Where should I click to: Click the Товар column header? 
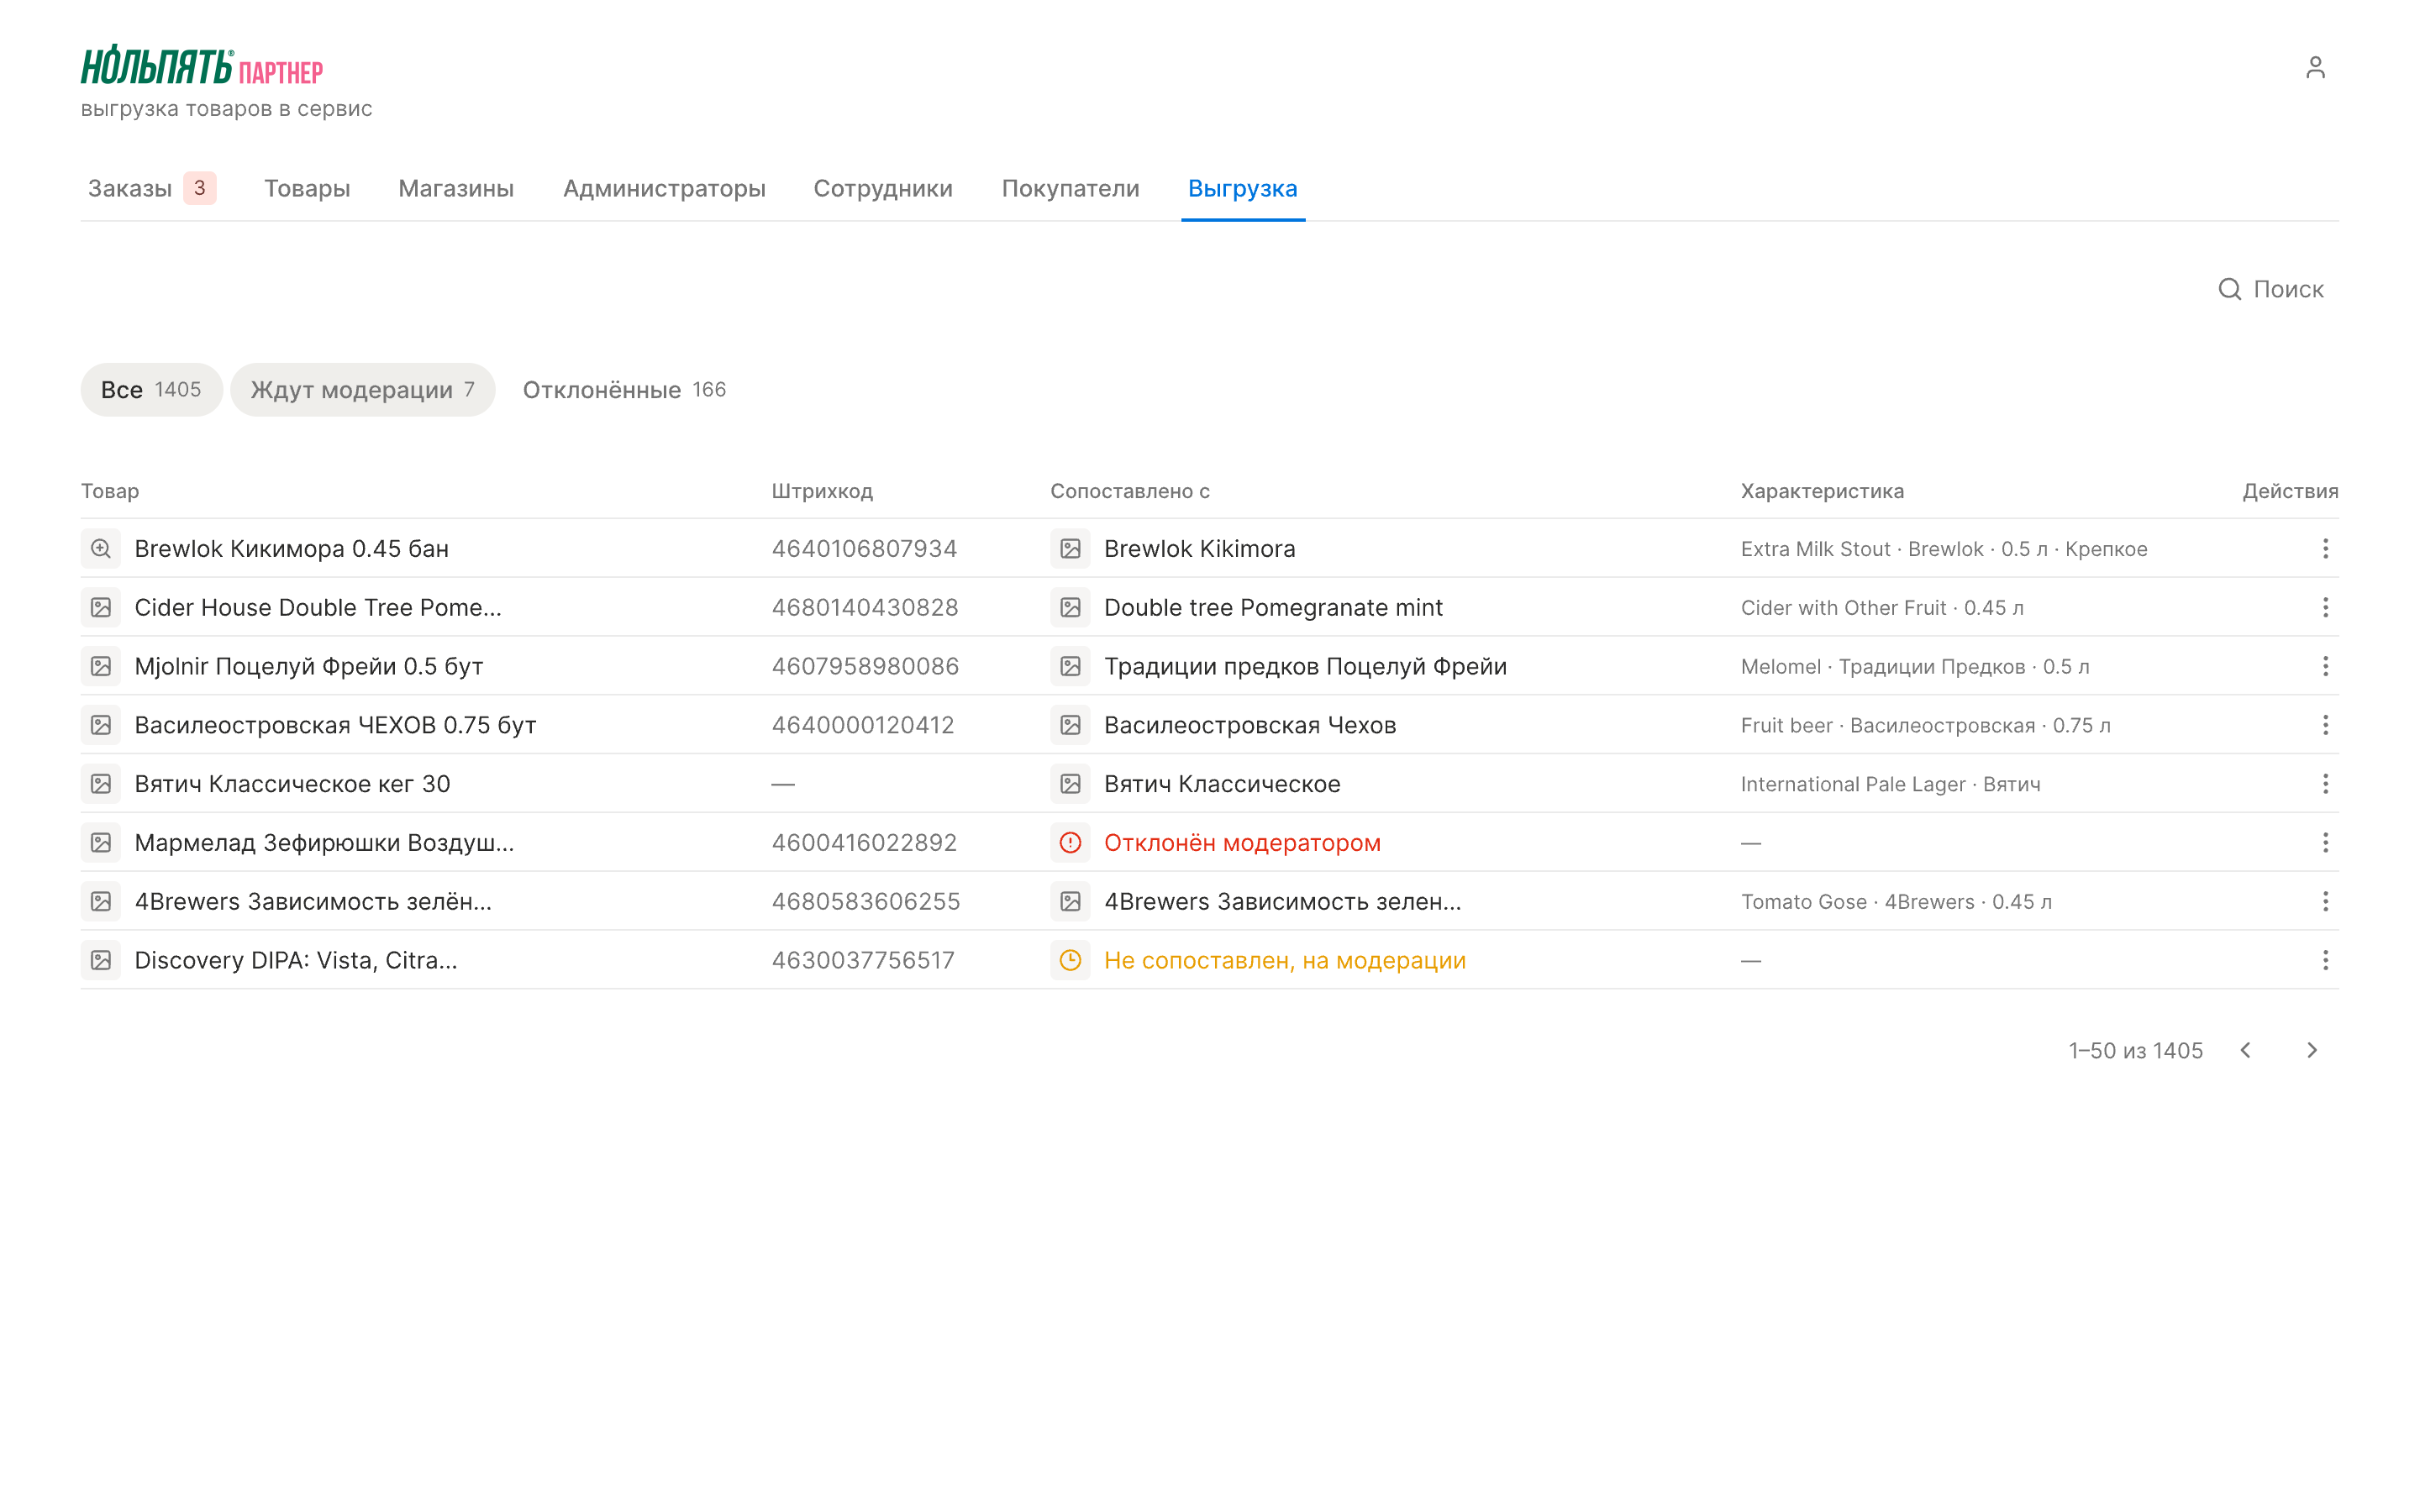[x=110, y=491]
